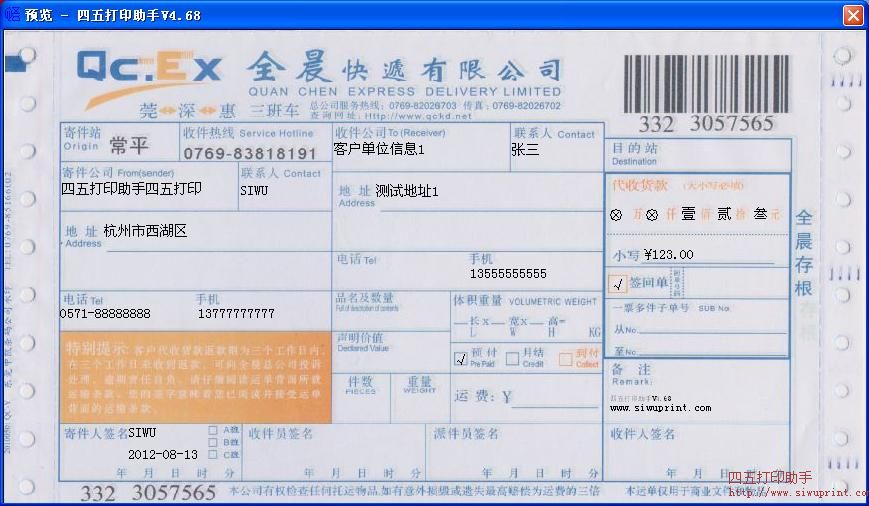Click the barcode at the top right
This screenshot has width=869, height=506.
[706, 84]
